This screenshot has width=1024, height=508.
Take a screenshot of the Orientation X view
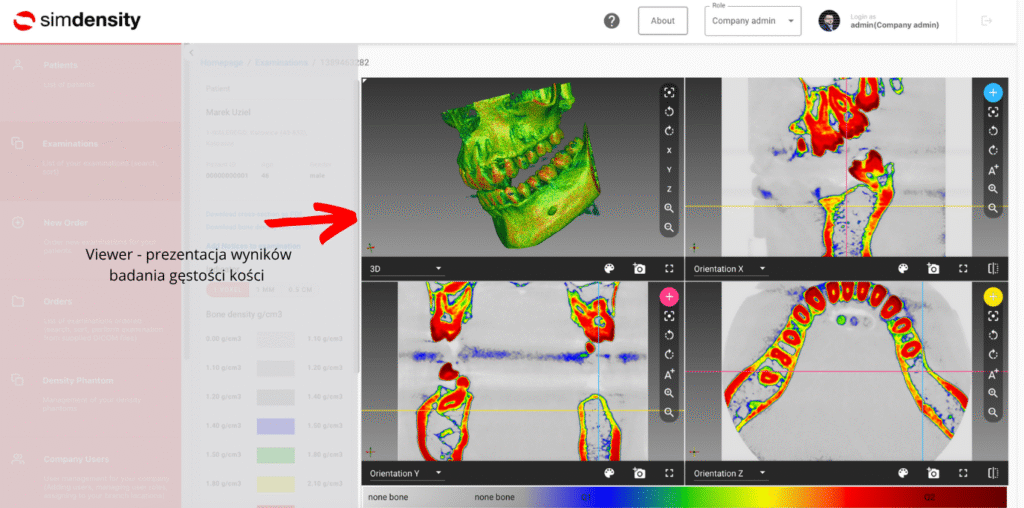click(933, 268)
